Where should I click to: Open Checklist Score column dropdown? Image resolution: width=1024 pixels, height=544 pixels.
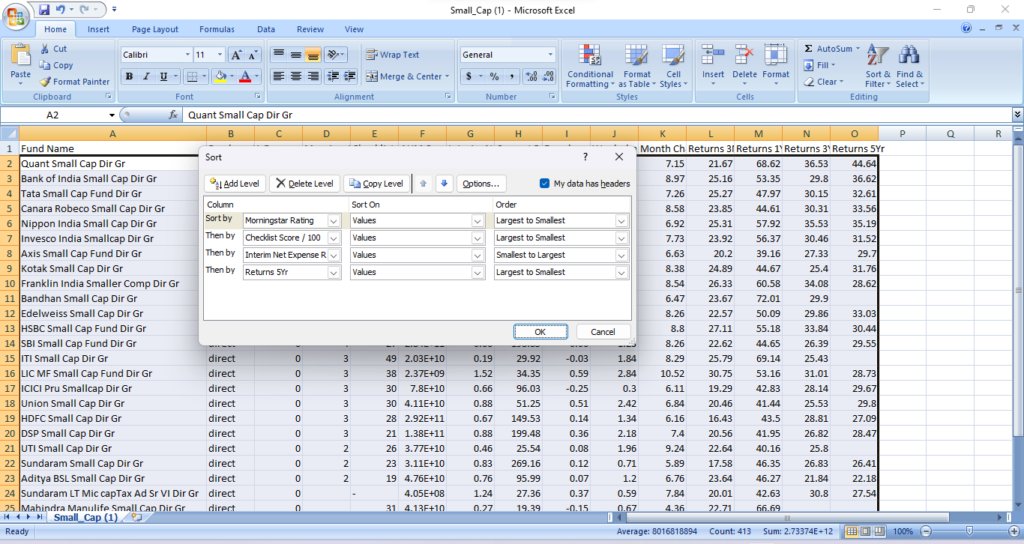click(333, 238)
